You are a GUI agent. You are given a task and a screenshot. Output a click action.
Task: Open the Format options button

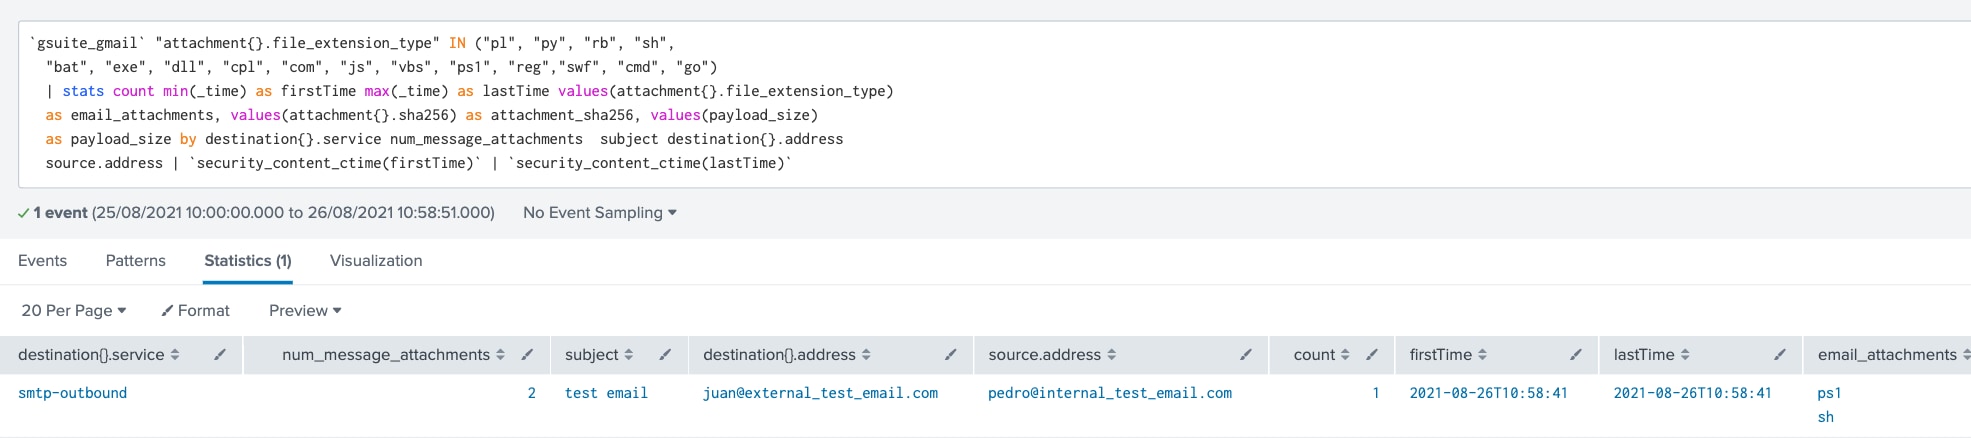tap(196, 310)
